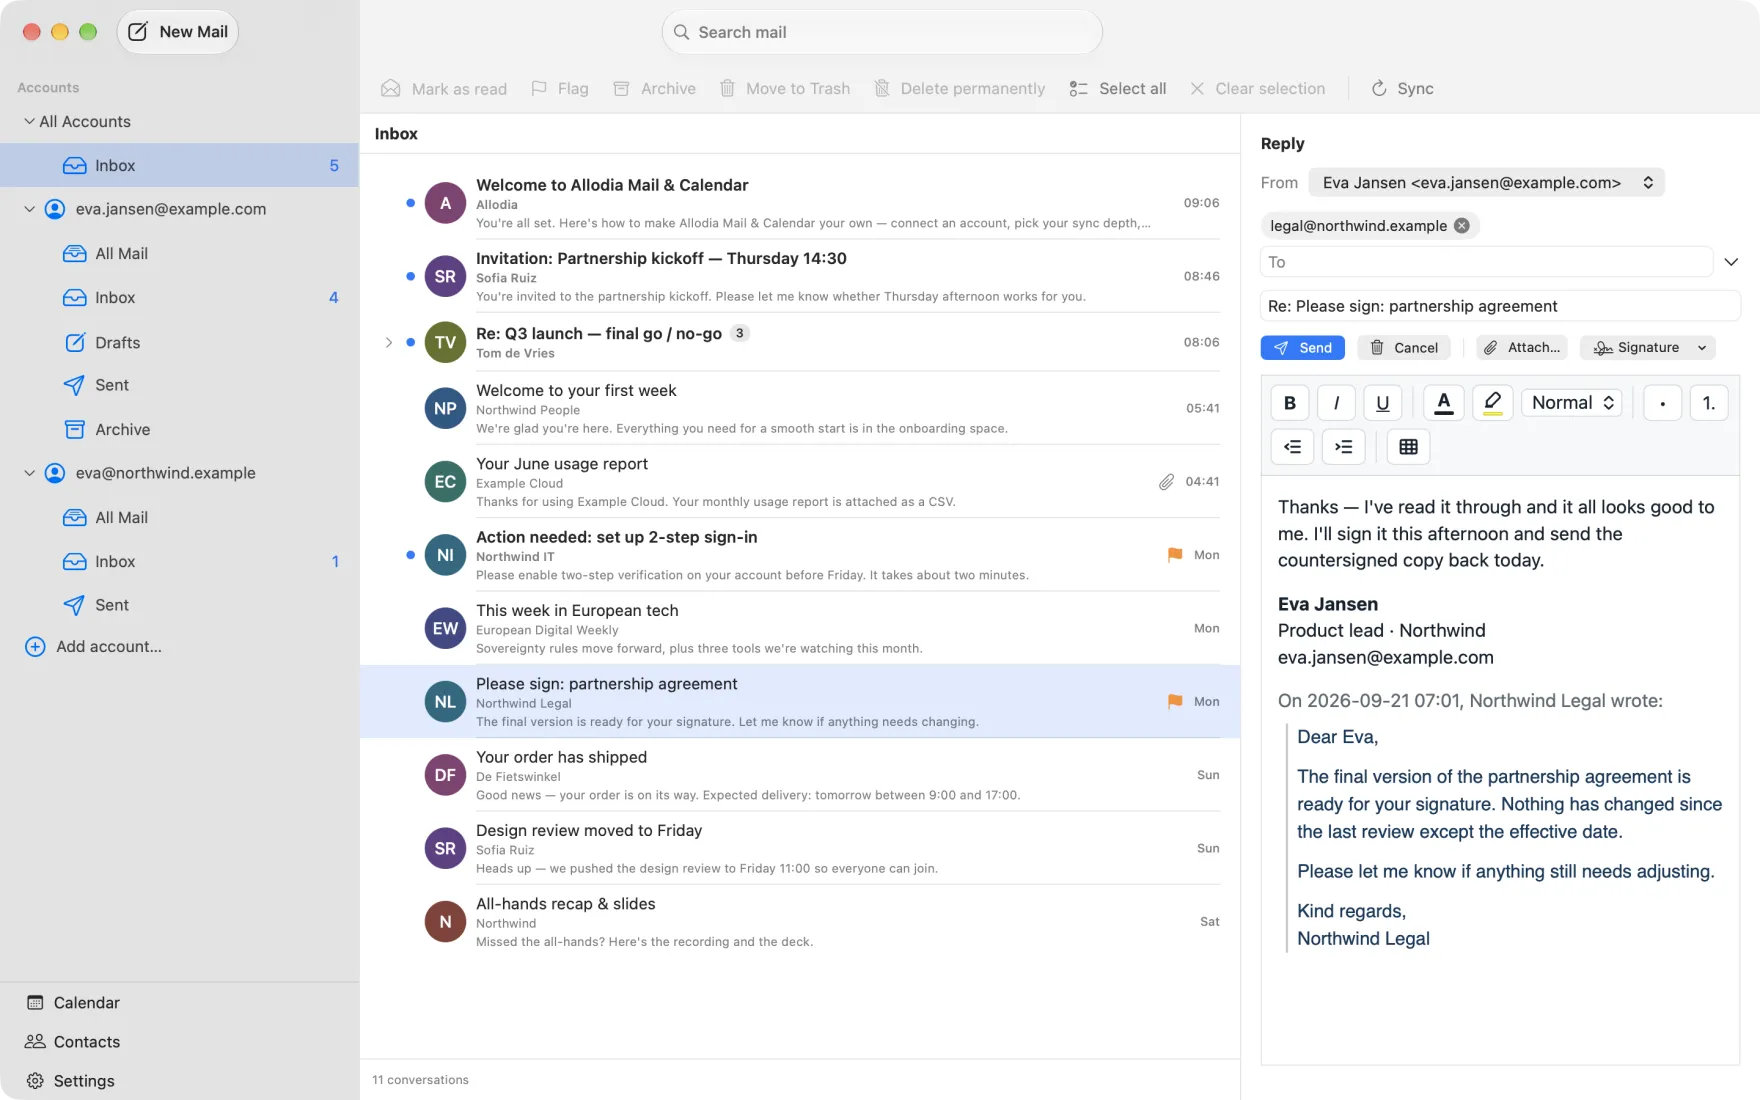Toggle the flag on 2-step sign-in email
The height and width of the screenshot is (1100, 1760).
coord(1175,555)
